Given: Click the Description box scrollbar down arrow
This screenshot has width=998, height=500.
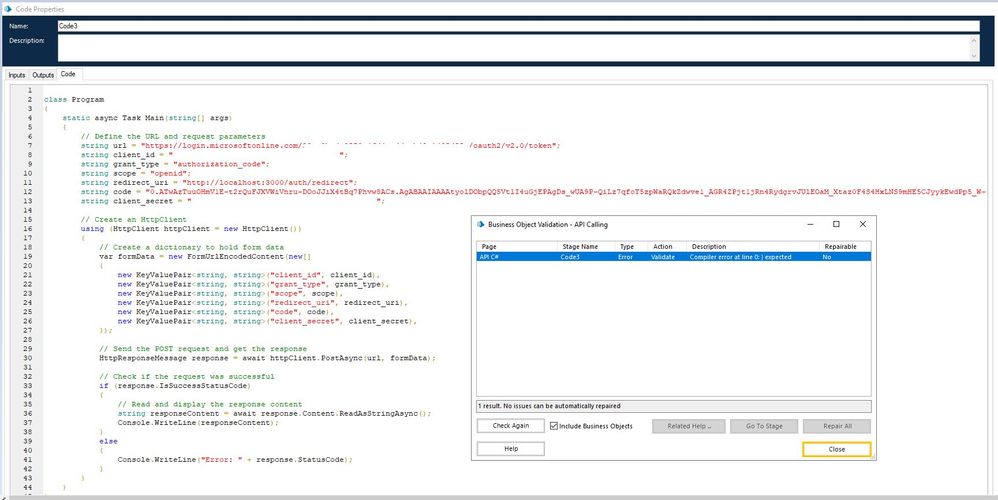Looking at the screenshot, I should [973, 58].
